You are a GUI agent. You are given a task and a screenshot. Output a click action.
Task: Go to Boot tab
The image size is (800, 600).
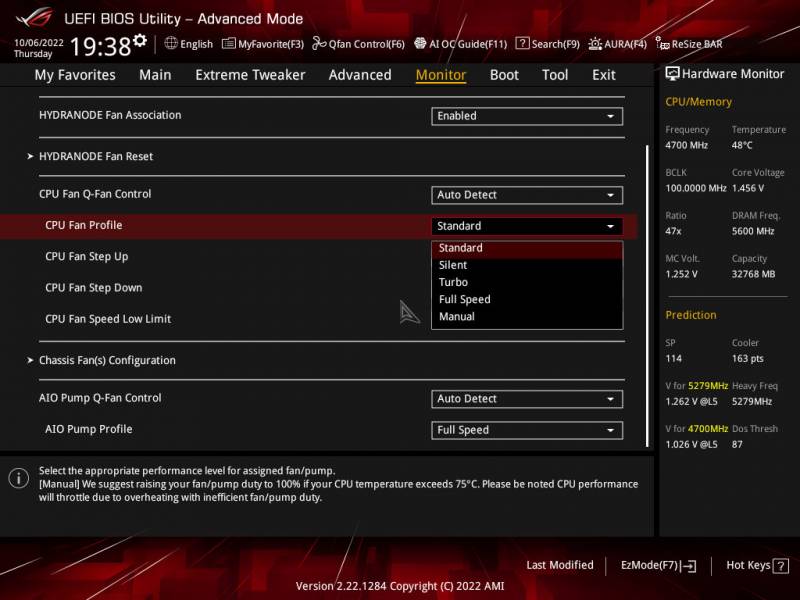click(x=504, y=75)
